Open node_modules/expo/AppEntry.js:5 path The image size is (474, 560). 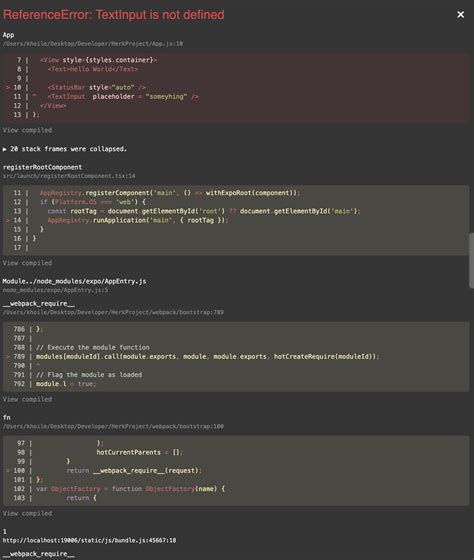click(55, 290)
